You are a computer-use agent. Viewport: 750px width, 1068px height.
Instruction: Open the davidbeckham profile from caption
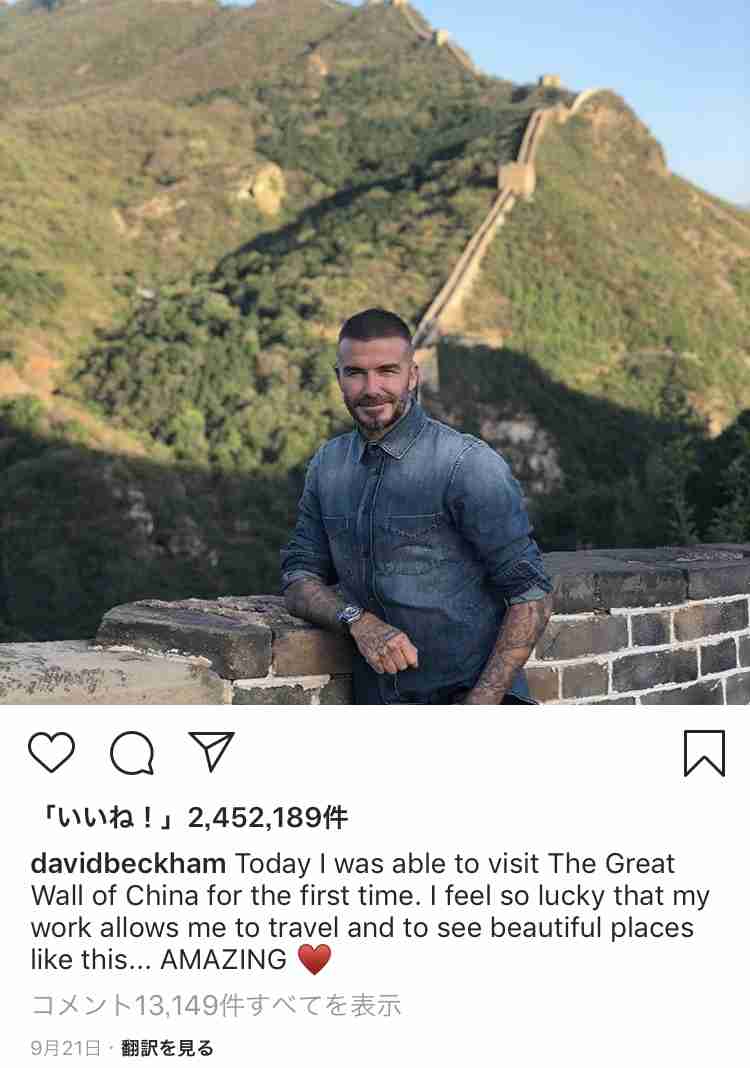coord(128,863)
